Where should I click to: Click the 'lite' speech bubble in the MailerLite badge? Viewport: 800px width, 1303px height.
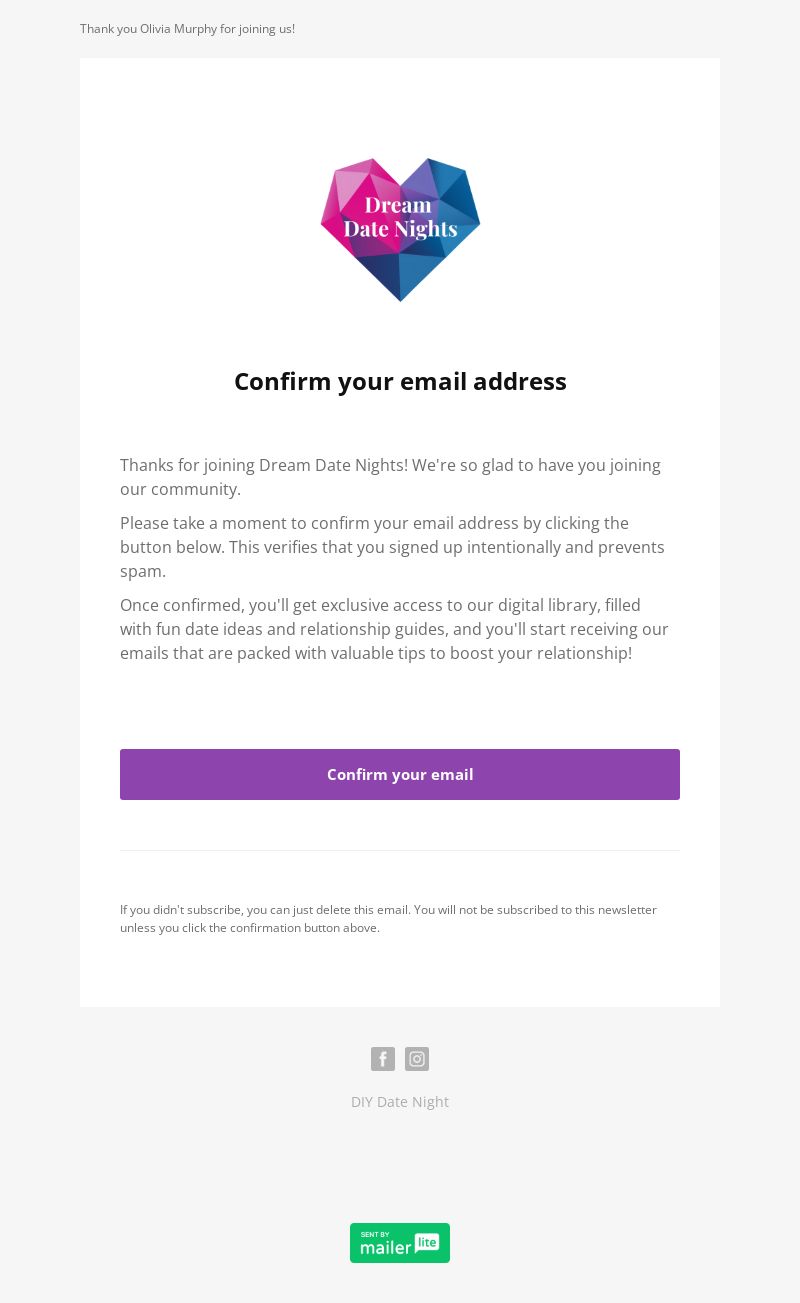coord(427,1242)
